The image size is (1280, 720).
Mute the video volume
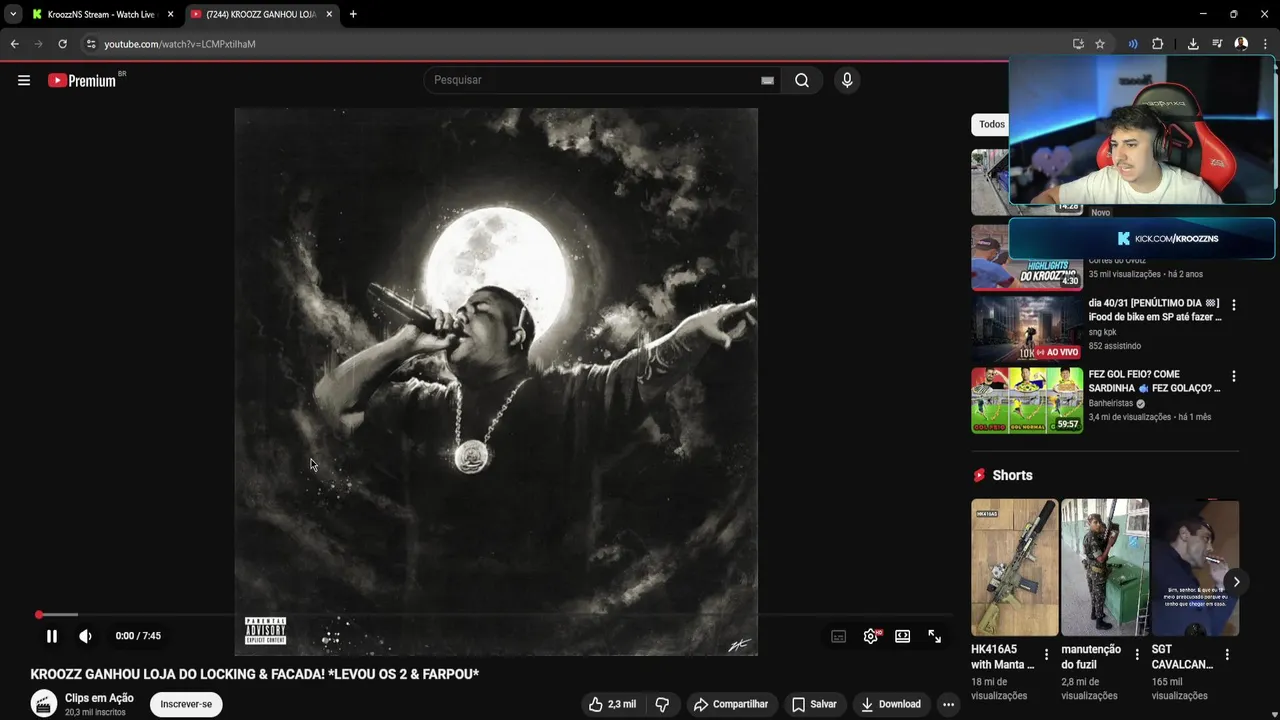(86, 636)
